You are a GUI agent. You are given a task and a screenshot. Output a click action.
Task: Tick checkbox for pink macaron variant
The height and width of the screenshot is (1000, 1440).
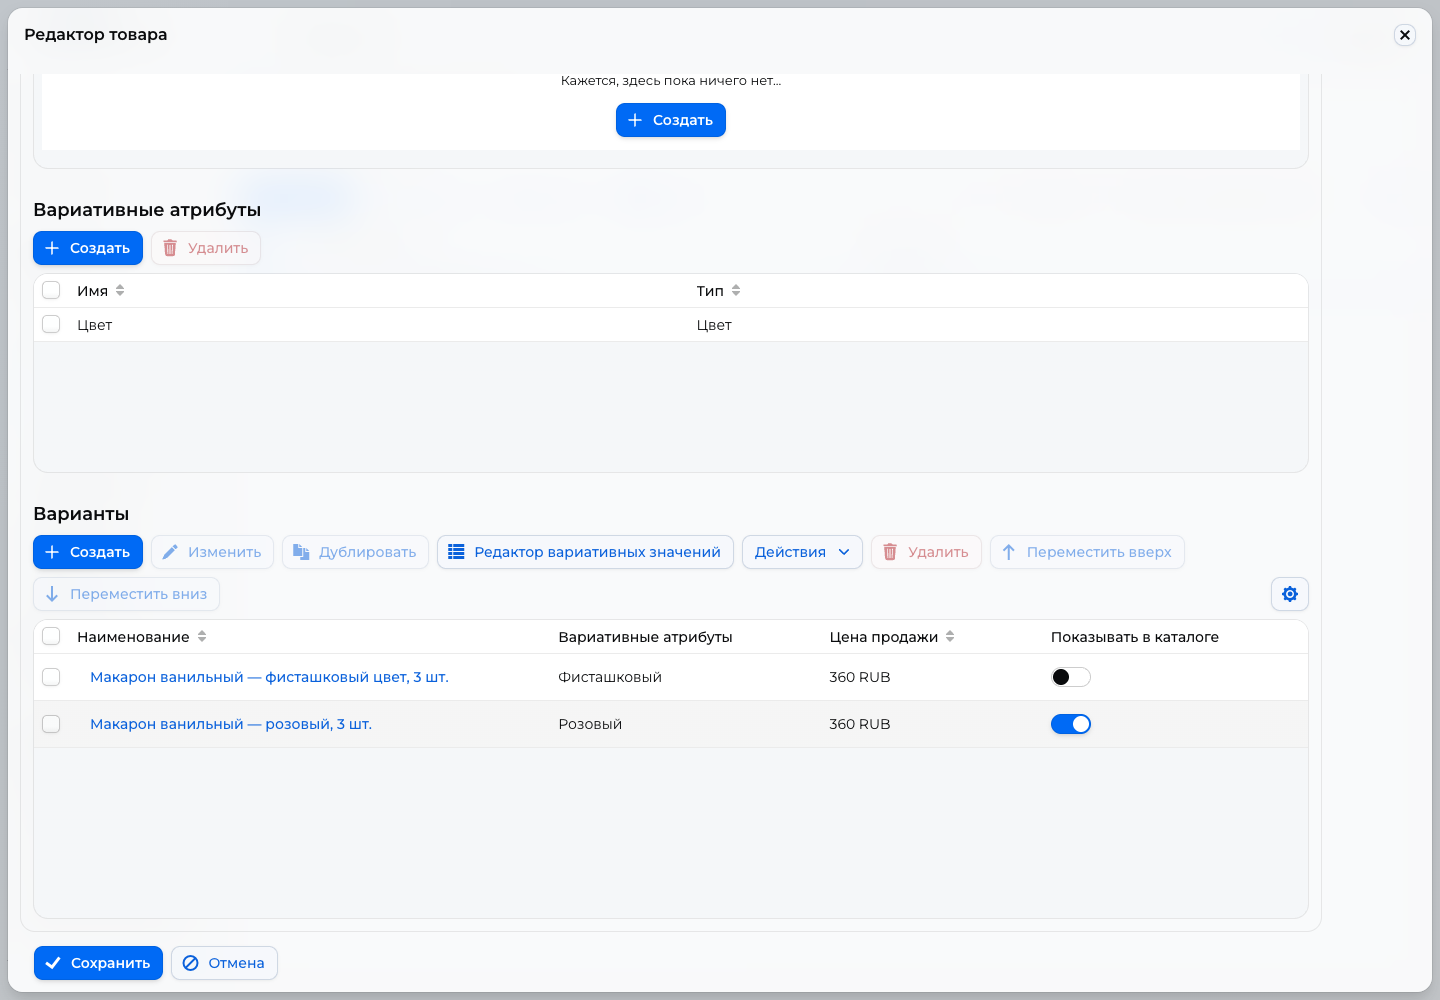(x=51, y=724)
